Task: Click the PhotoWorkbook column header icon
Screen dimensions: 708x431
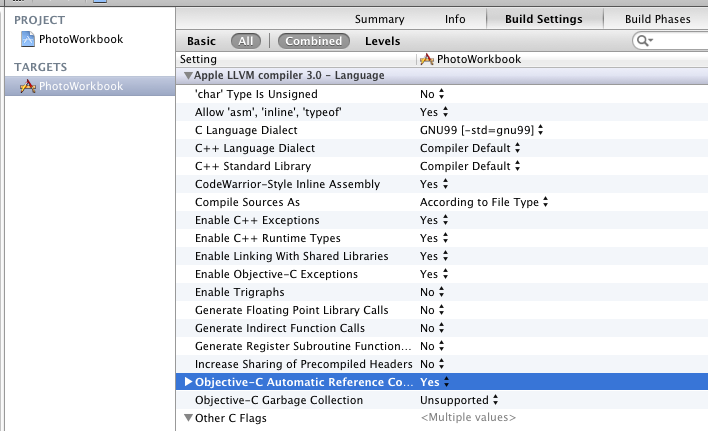Action: click(x=427, y=59)
